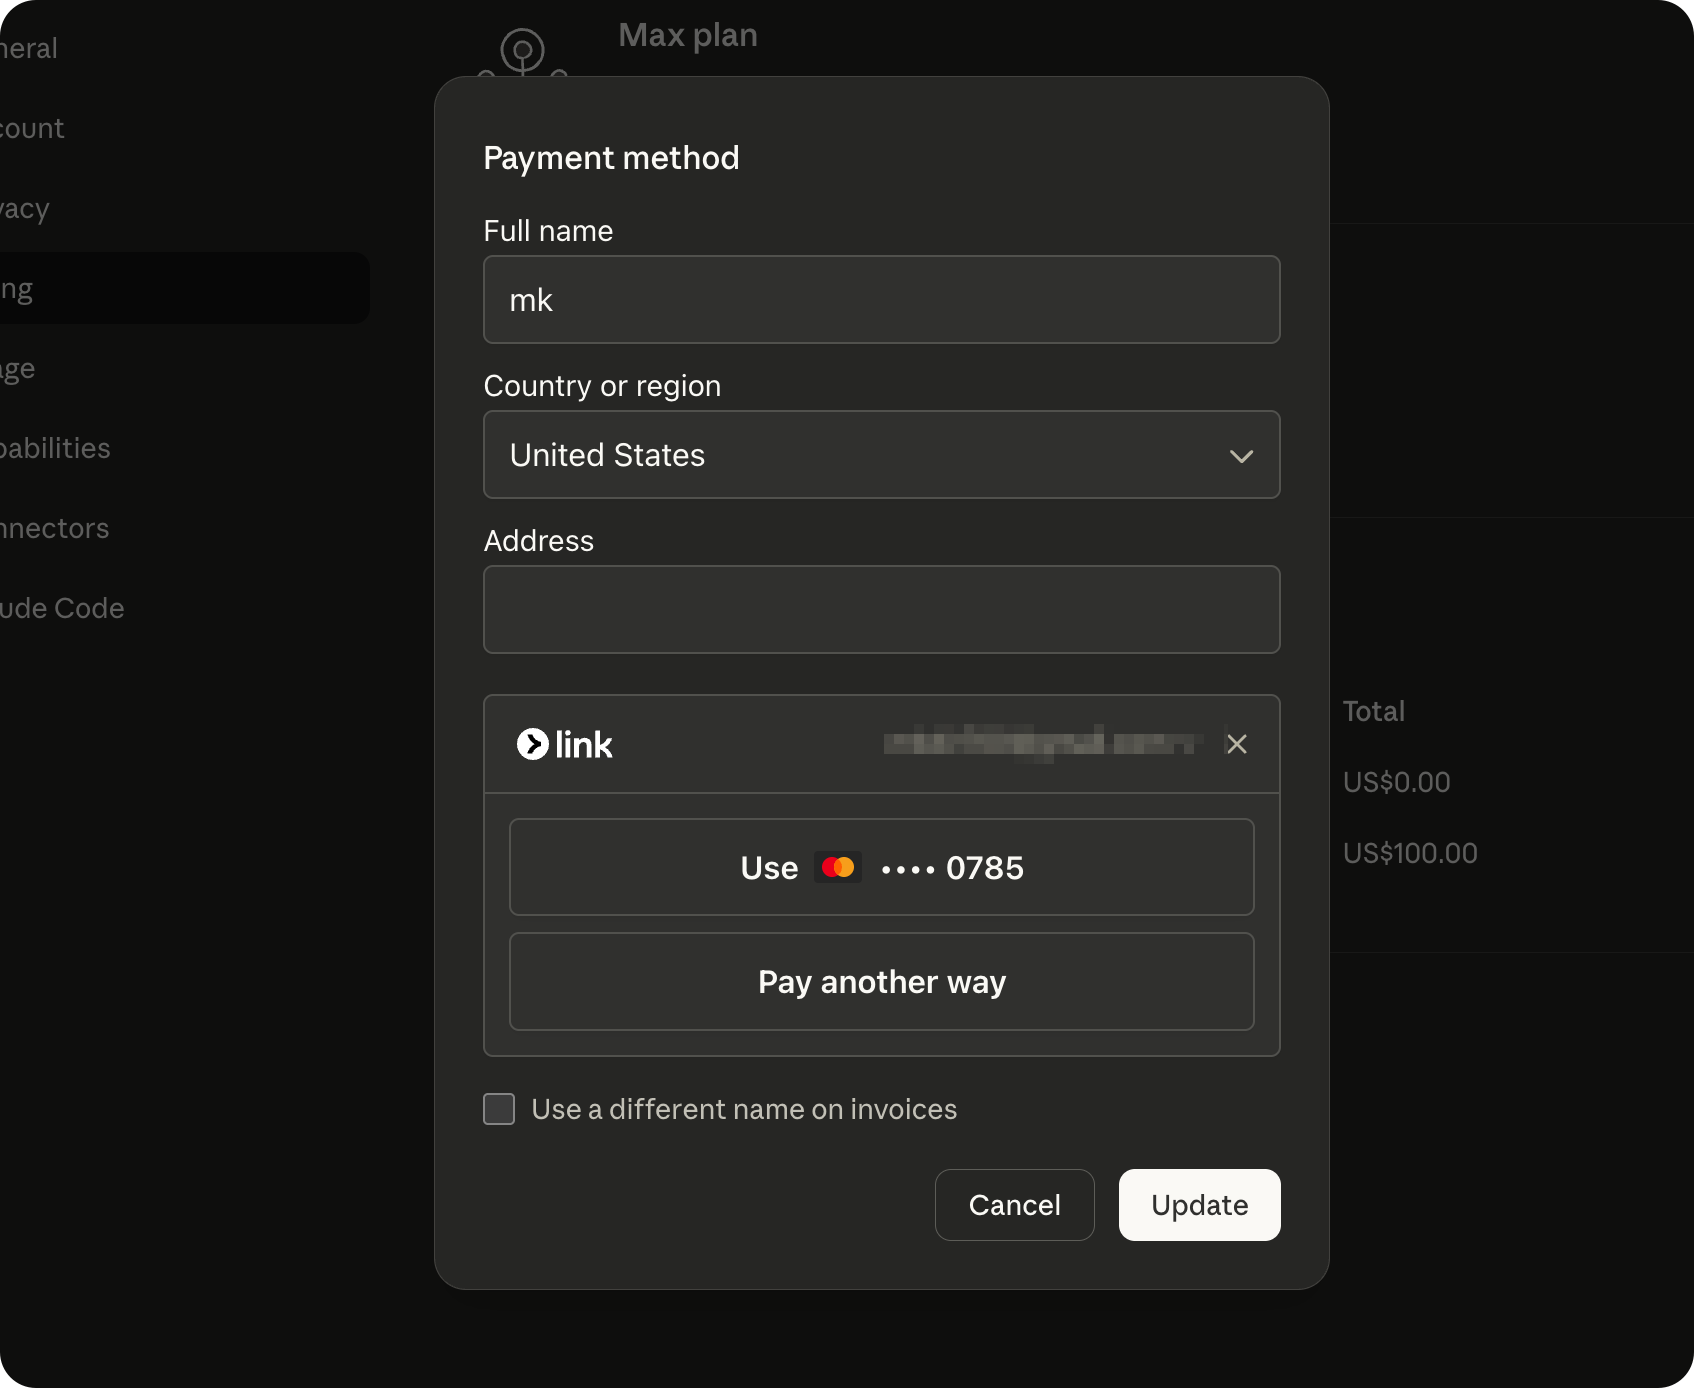Open the General settings section
This screenshot has width=1694, height=1388.
pyautogui.click(x=30, y=48)
